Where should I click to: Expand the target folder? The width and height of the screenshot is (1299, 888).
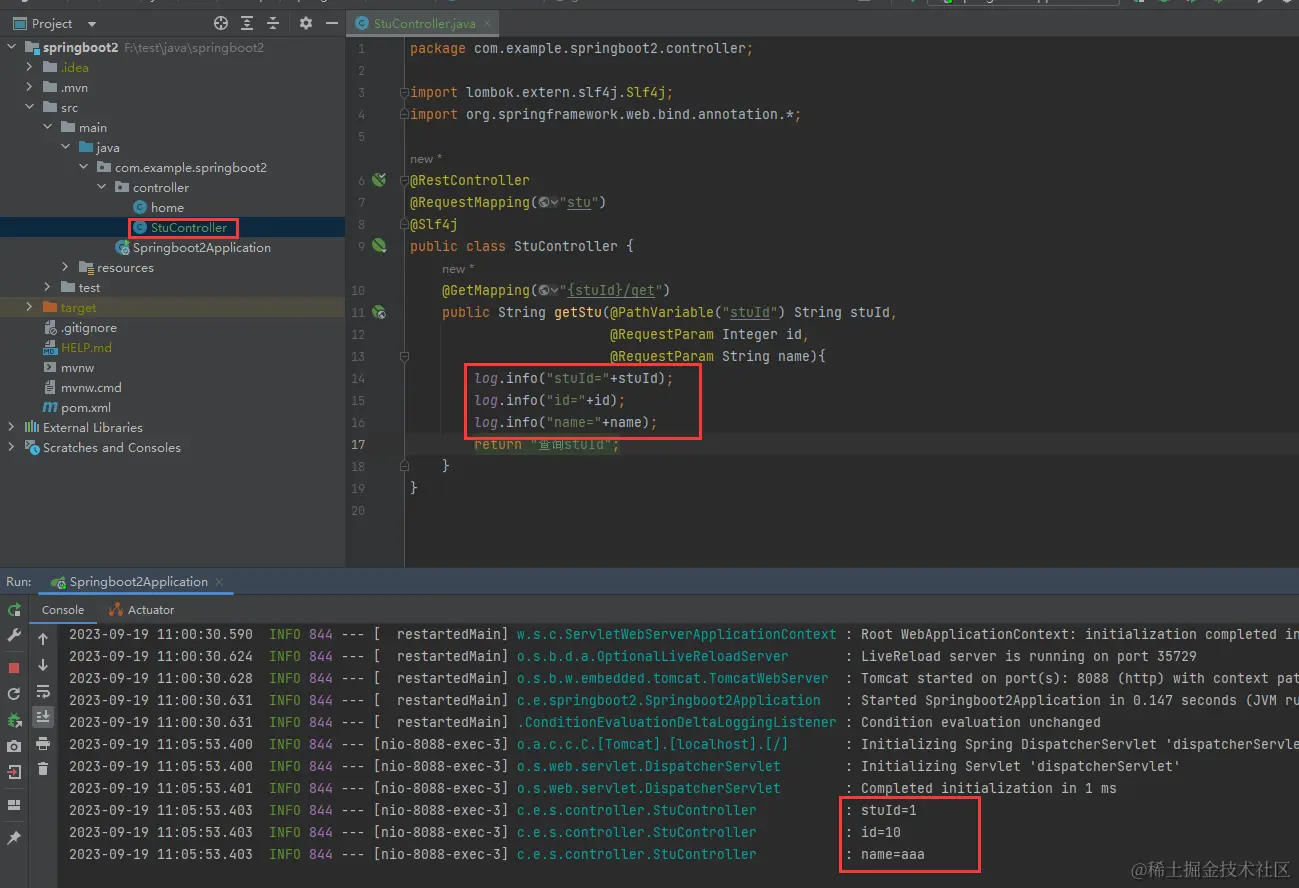pos(30,307)
